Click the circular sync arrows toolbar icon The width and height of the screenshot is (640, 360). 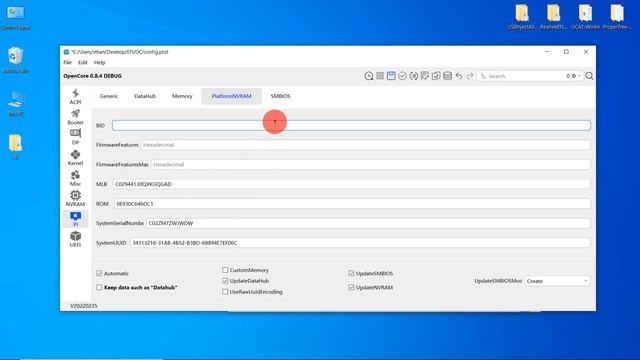(413, 76)
